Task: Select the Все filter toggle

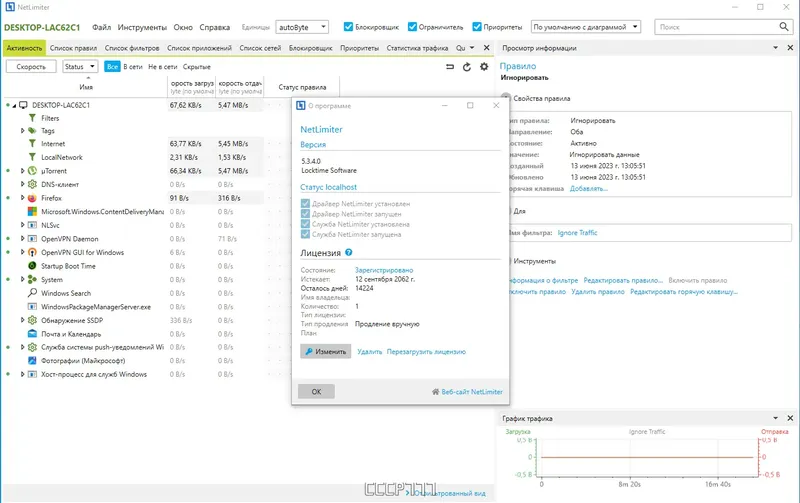Action: [112, 67]
